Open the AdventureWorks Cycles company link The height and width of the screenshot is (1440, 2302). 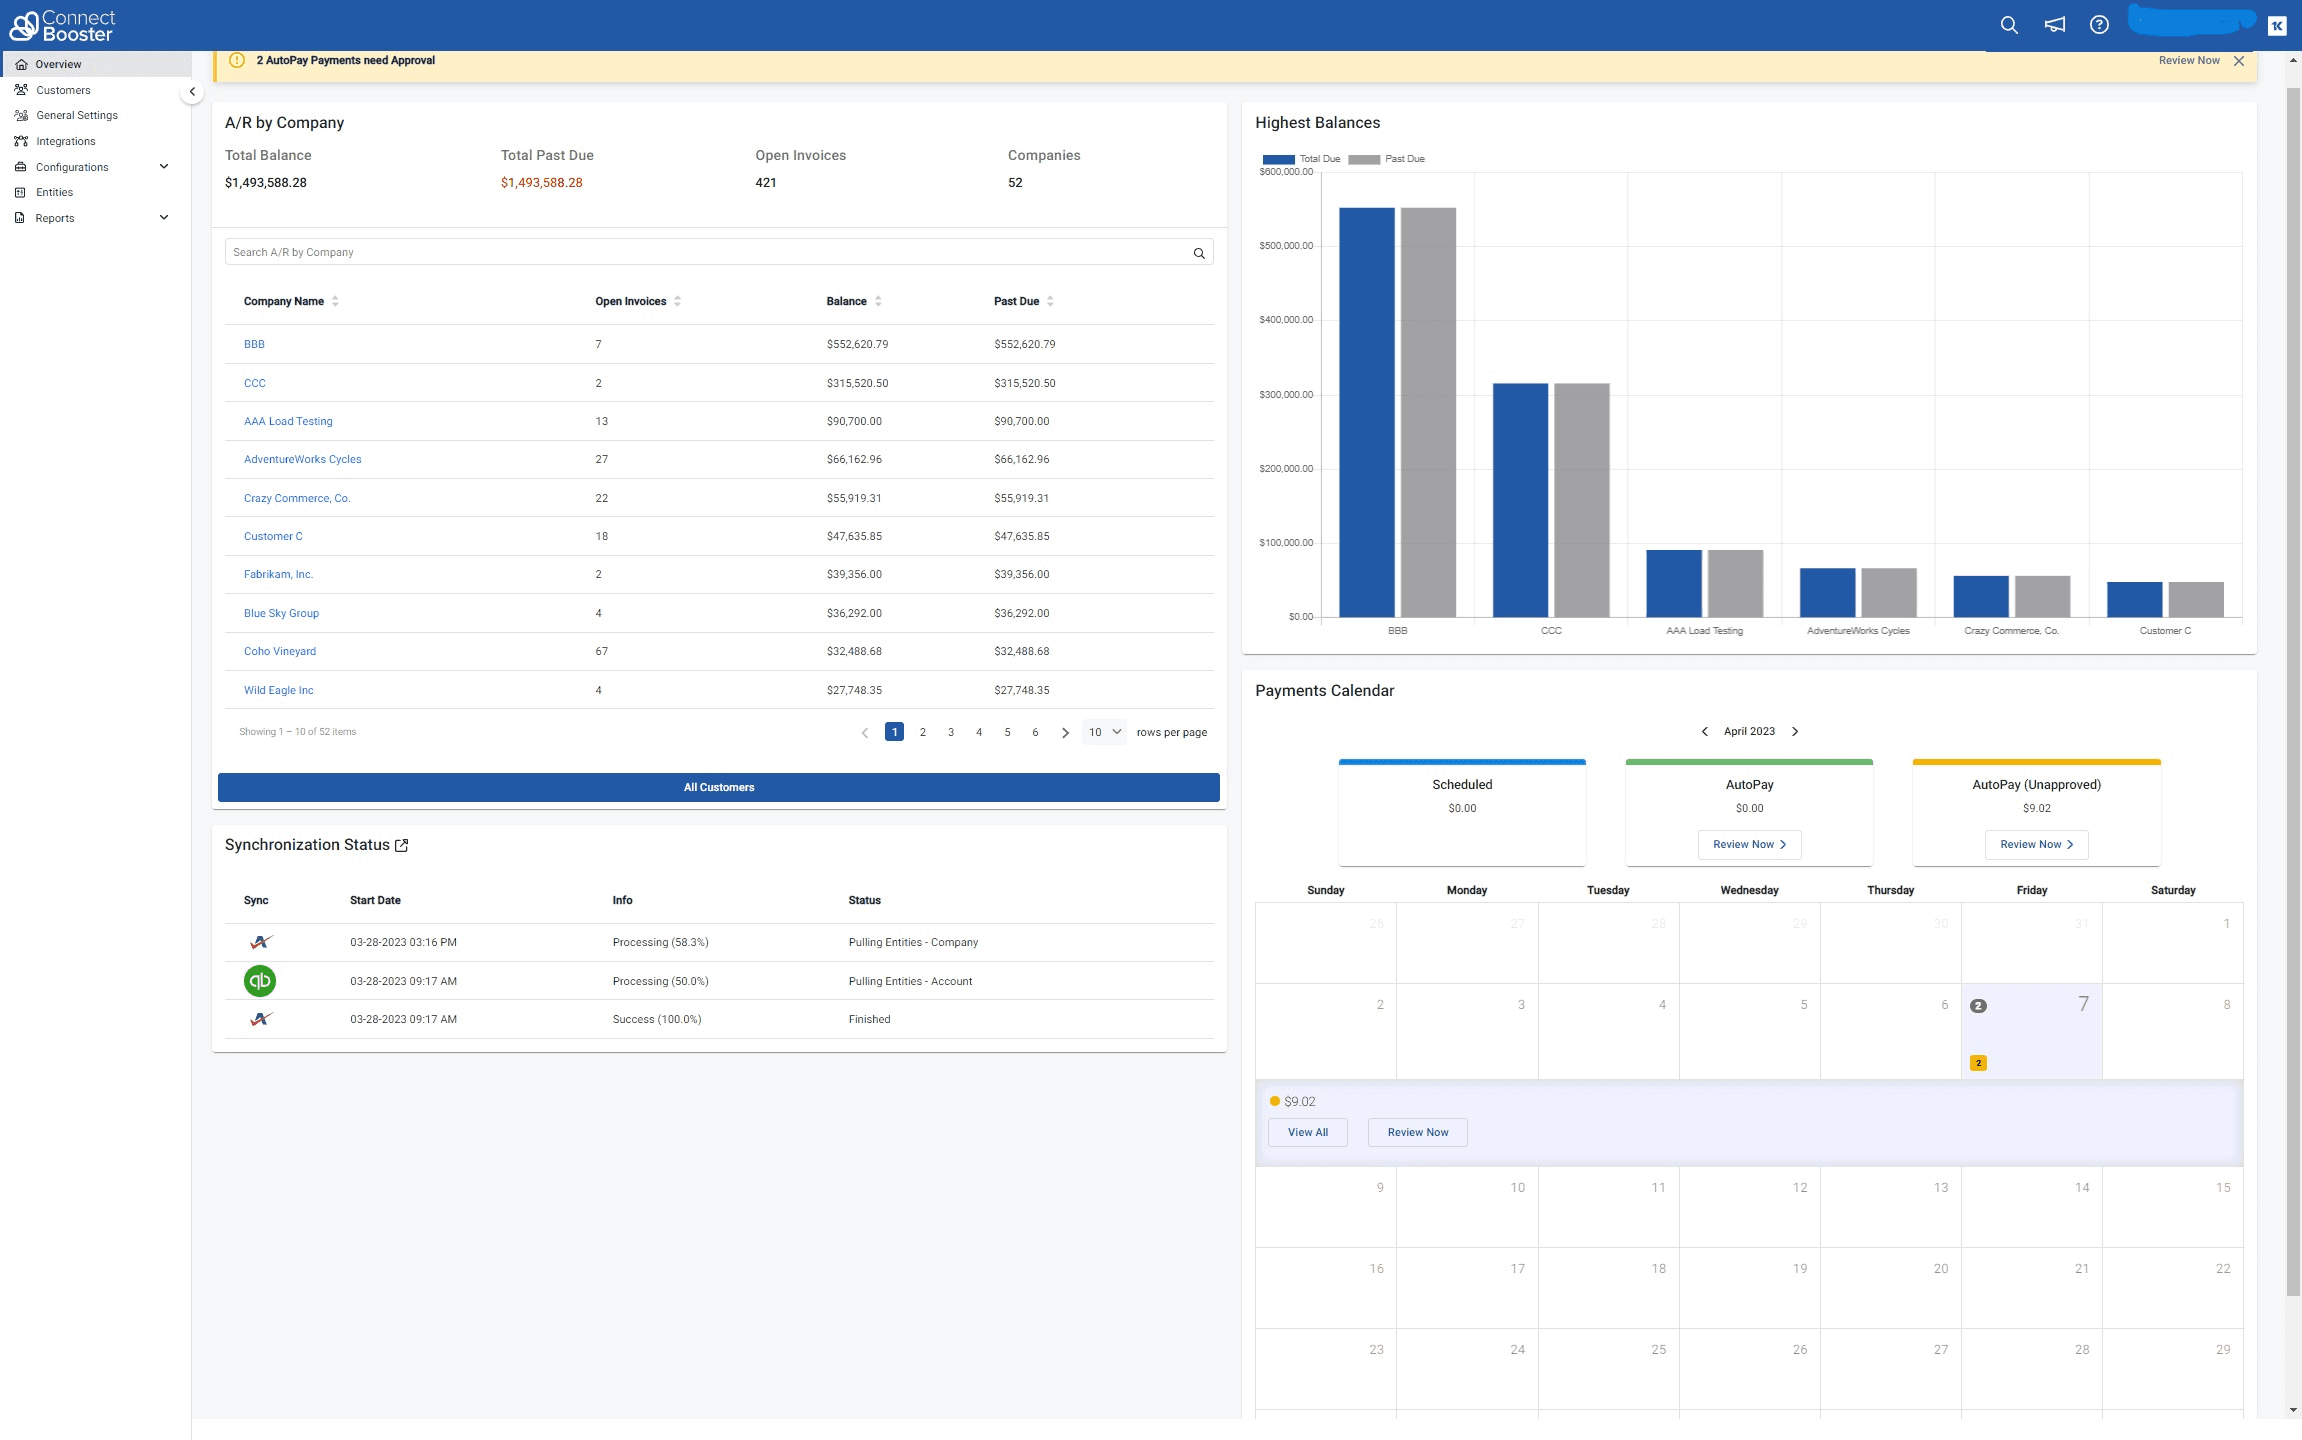pyautogui.click(x=302, y=459)
